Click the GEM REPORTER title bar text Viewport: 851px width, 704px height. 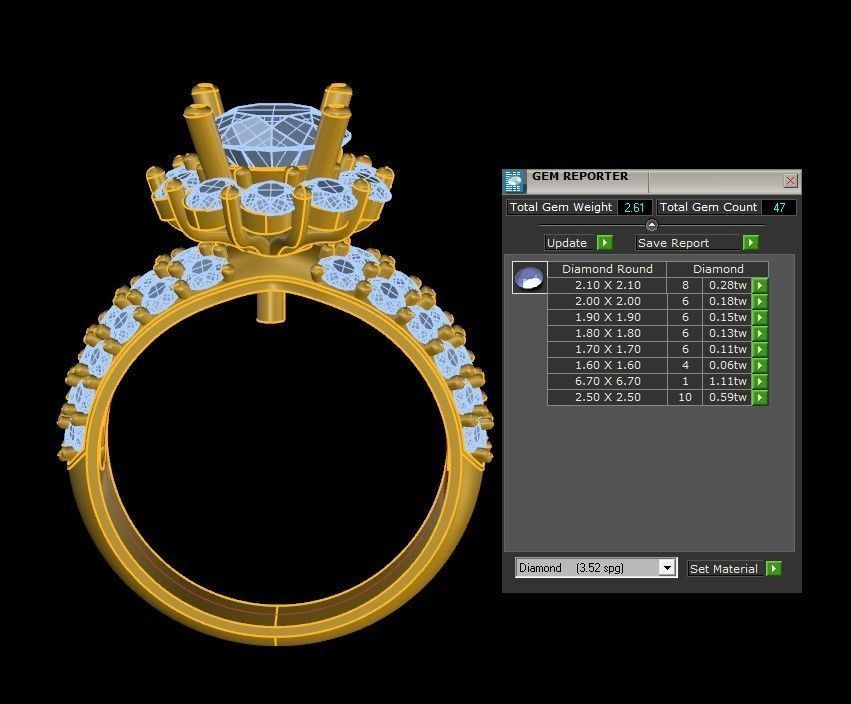coord(580,176)
